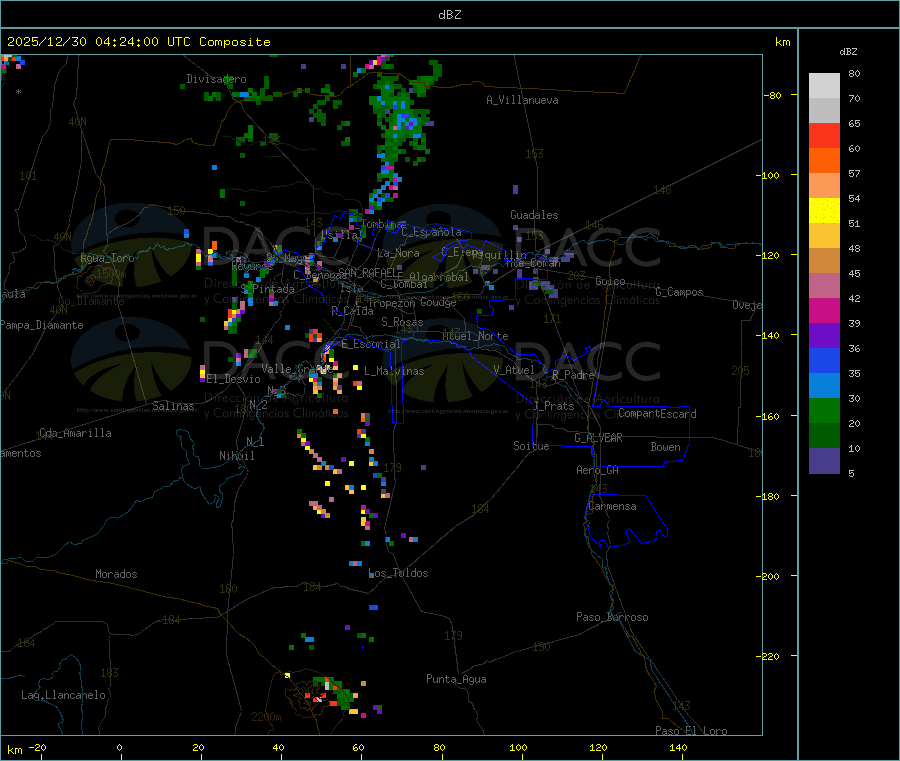Image resolution: width=900 pixels, height=761 pixels.
Task: Click the C_Española location label
Action: point(432,232)
